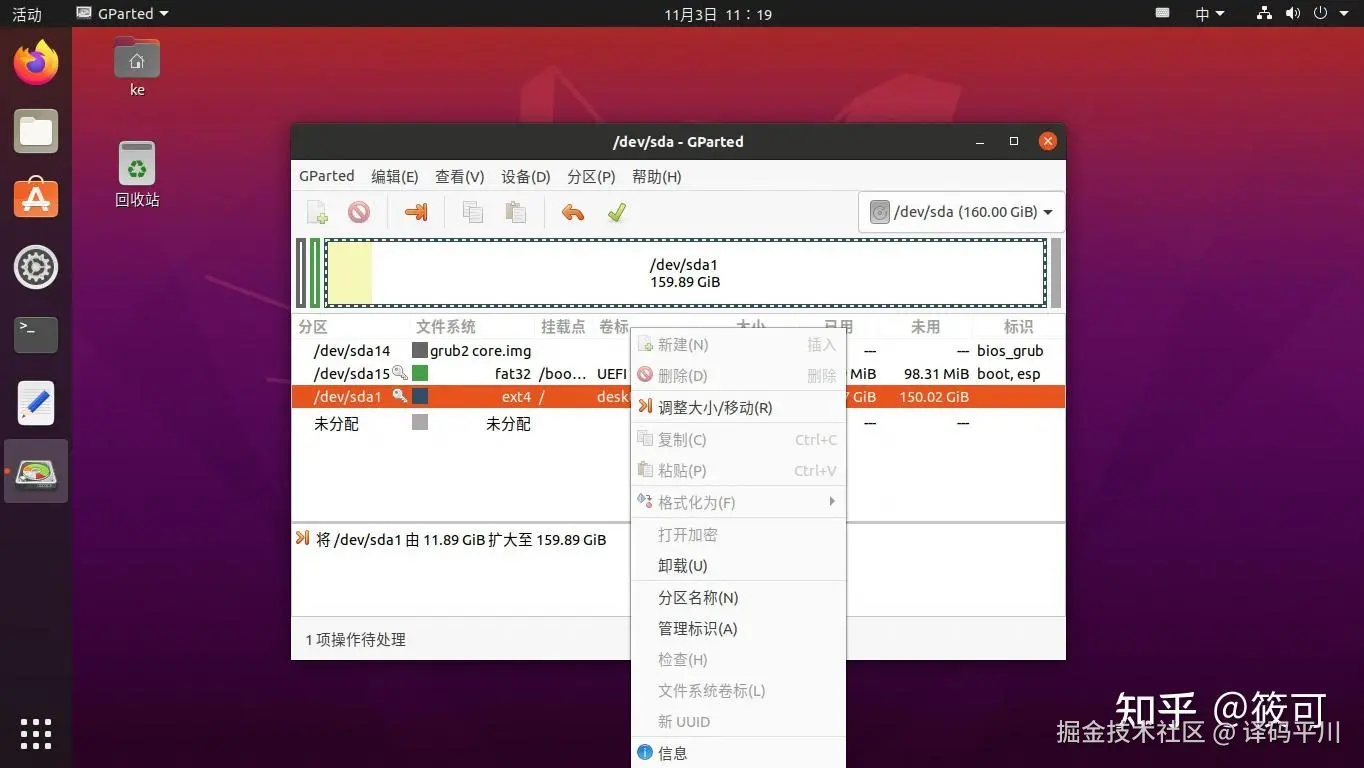The image size is (1364, 768).
Task: Click the 98.31 MiB unused value
Action: pos(936,373)
